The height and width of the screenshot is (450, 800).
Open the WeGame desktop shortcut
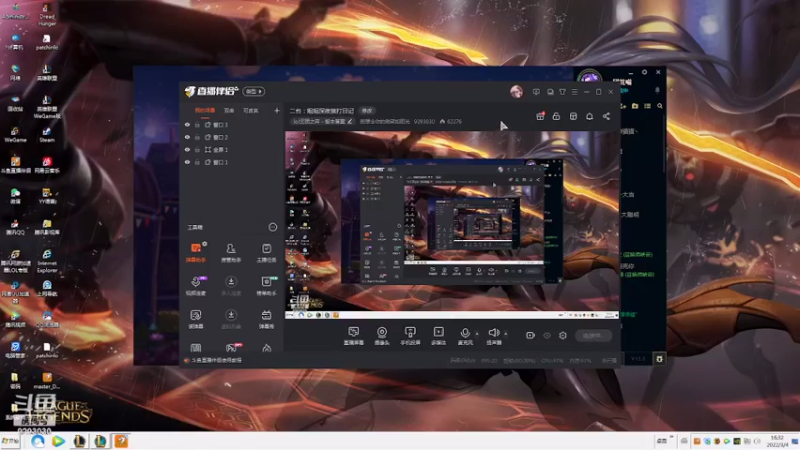(15, 135)
